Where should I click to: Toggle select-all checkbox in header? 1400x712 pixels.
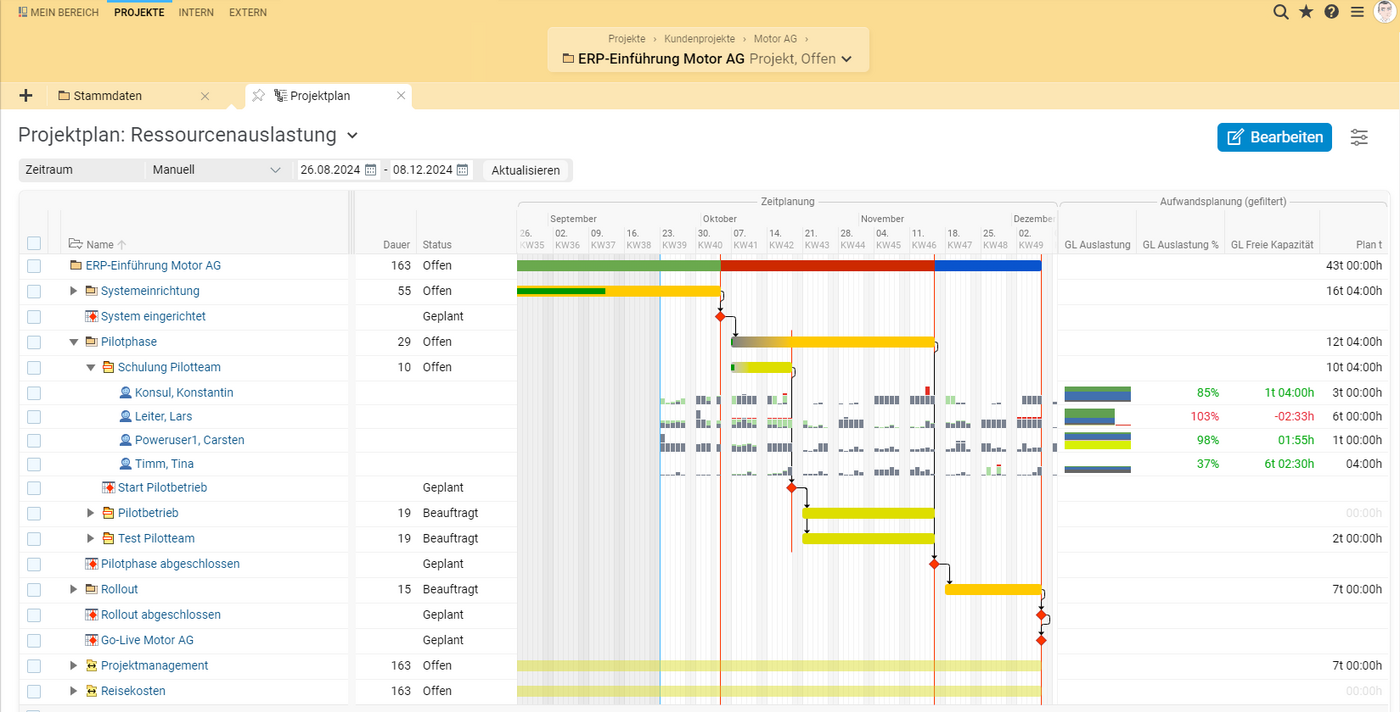pos(34,243)
